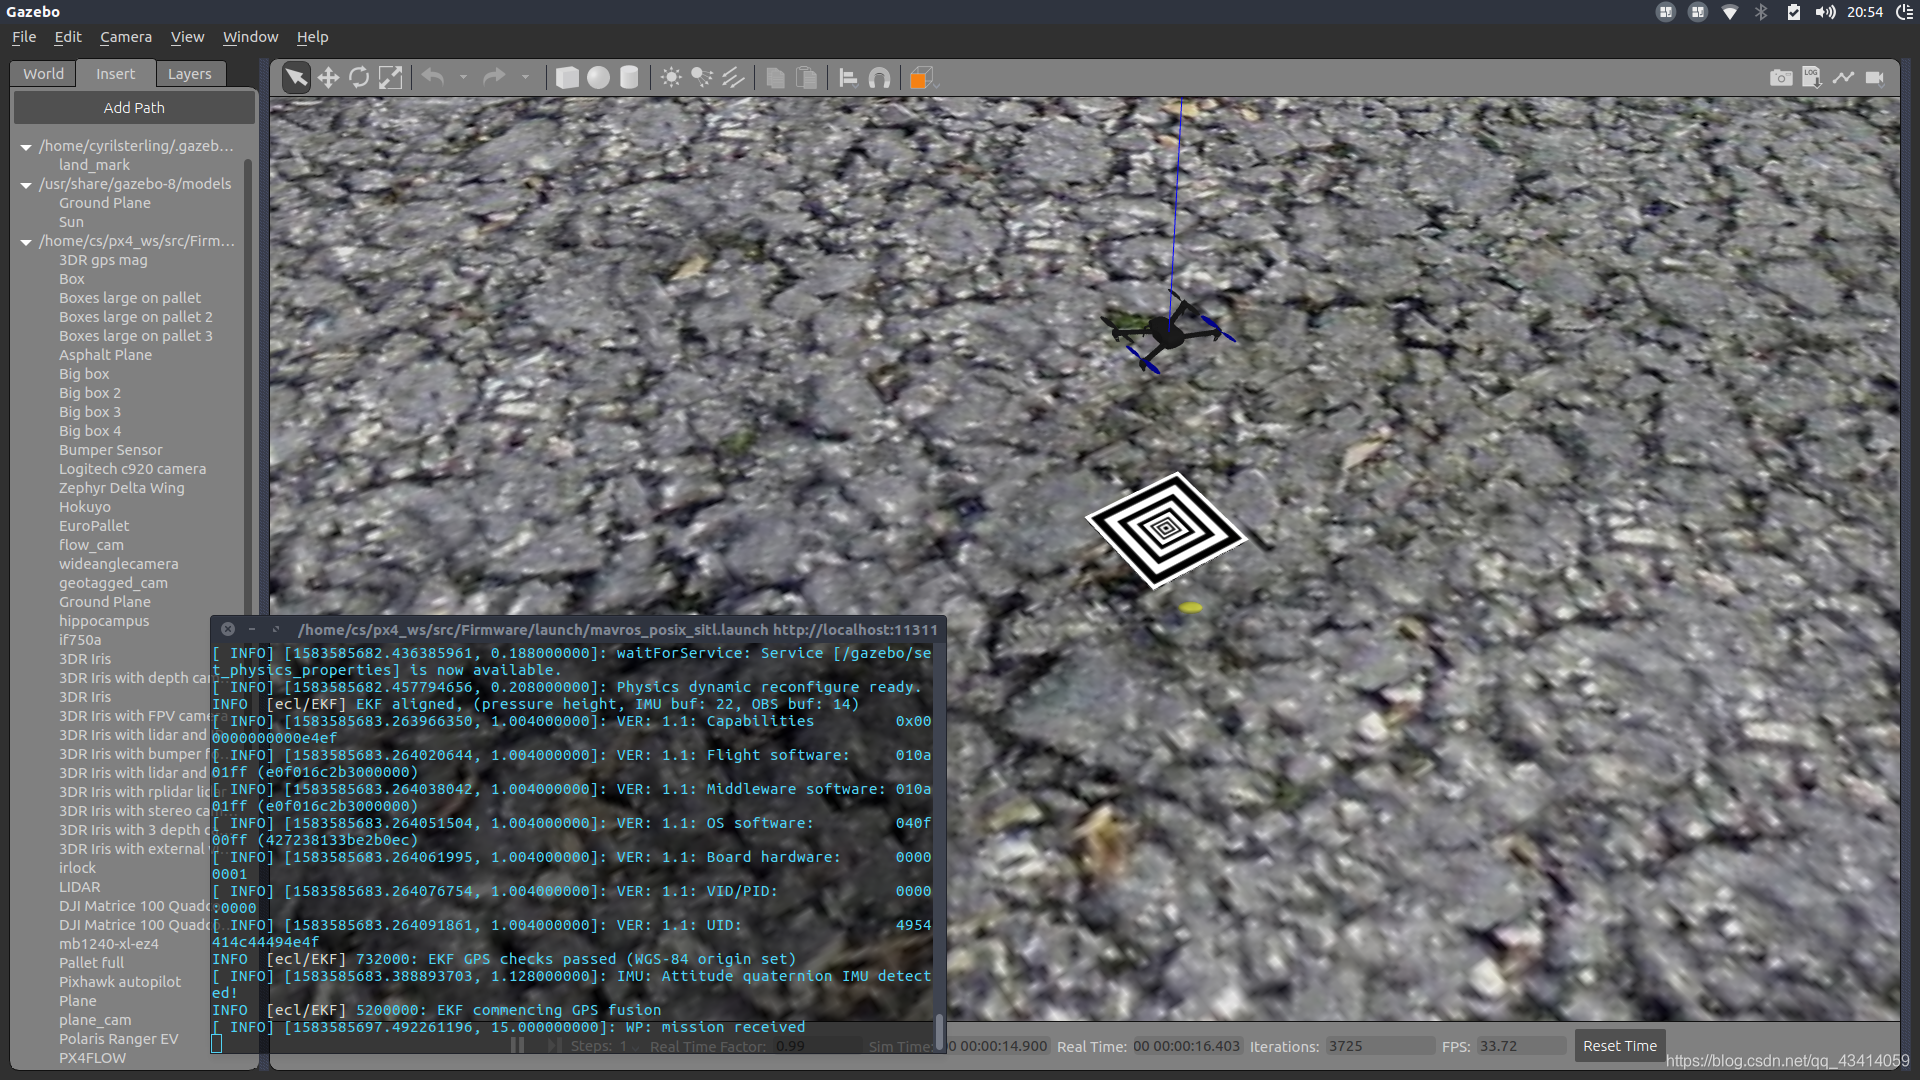This screenshot has height=1080, width=1920.
Task: Select the PX4FLOW model
Action: pyautogui.click(x=92, y=1058)
